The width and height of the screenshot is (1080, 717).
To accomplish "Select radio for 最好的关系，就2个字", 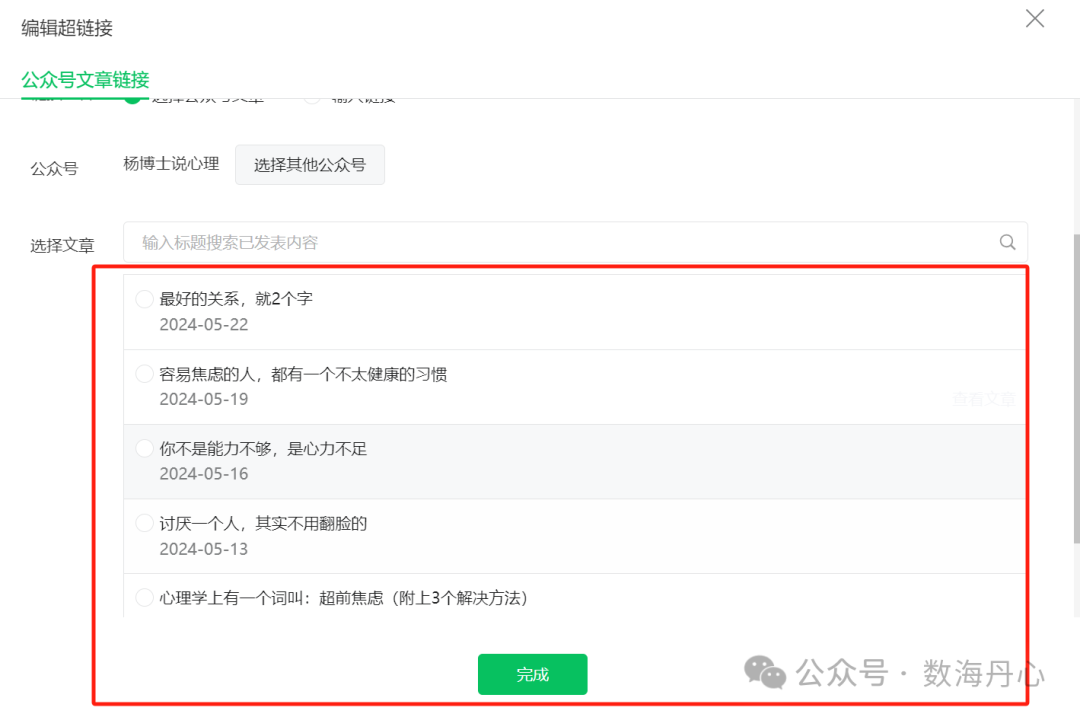I will tap(144, 299).
